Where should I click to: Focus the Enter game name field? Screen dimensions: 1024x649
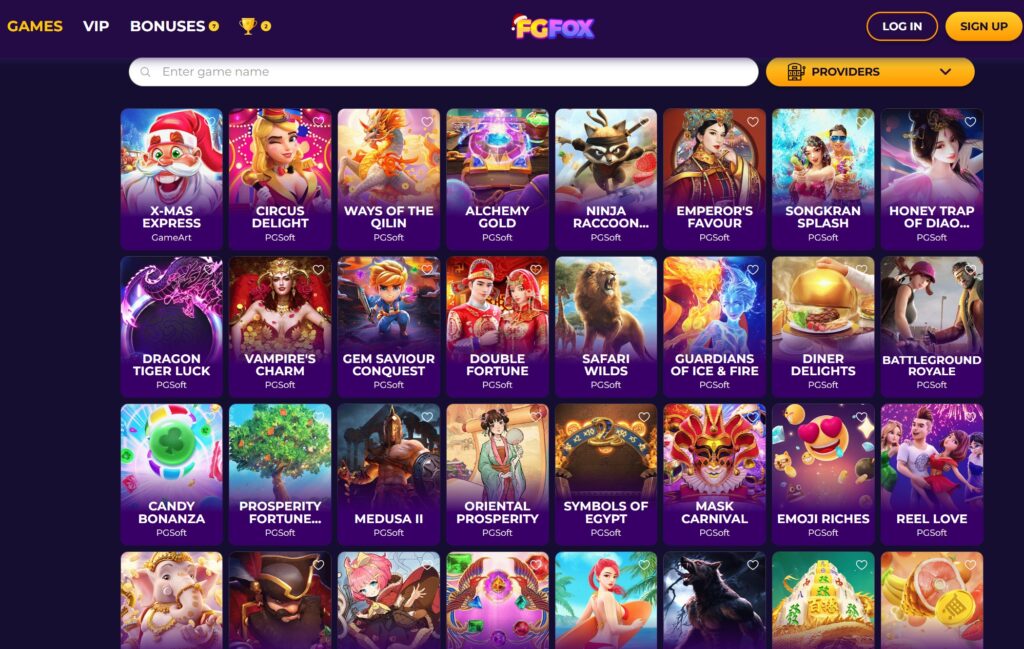point(443,72)
